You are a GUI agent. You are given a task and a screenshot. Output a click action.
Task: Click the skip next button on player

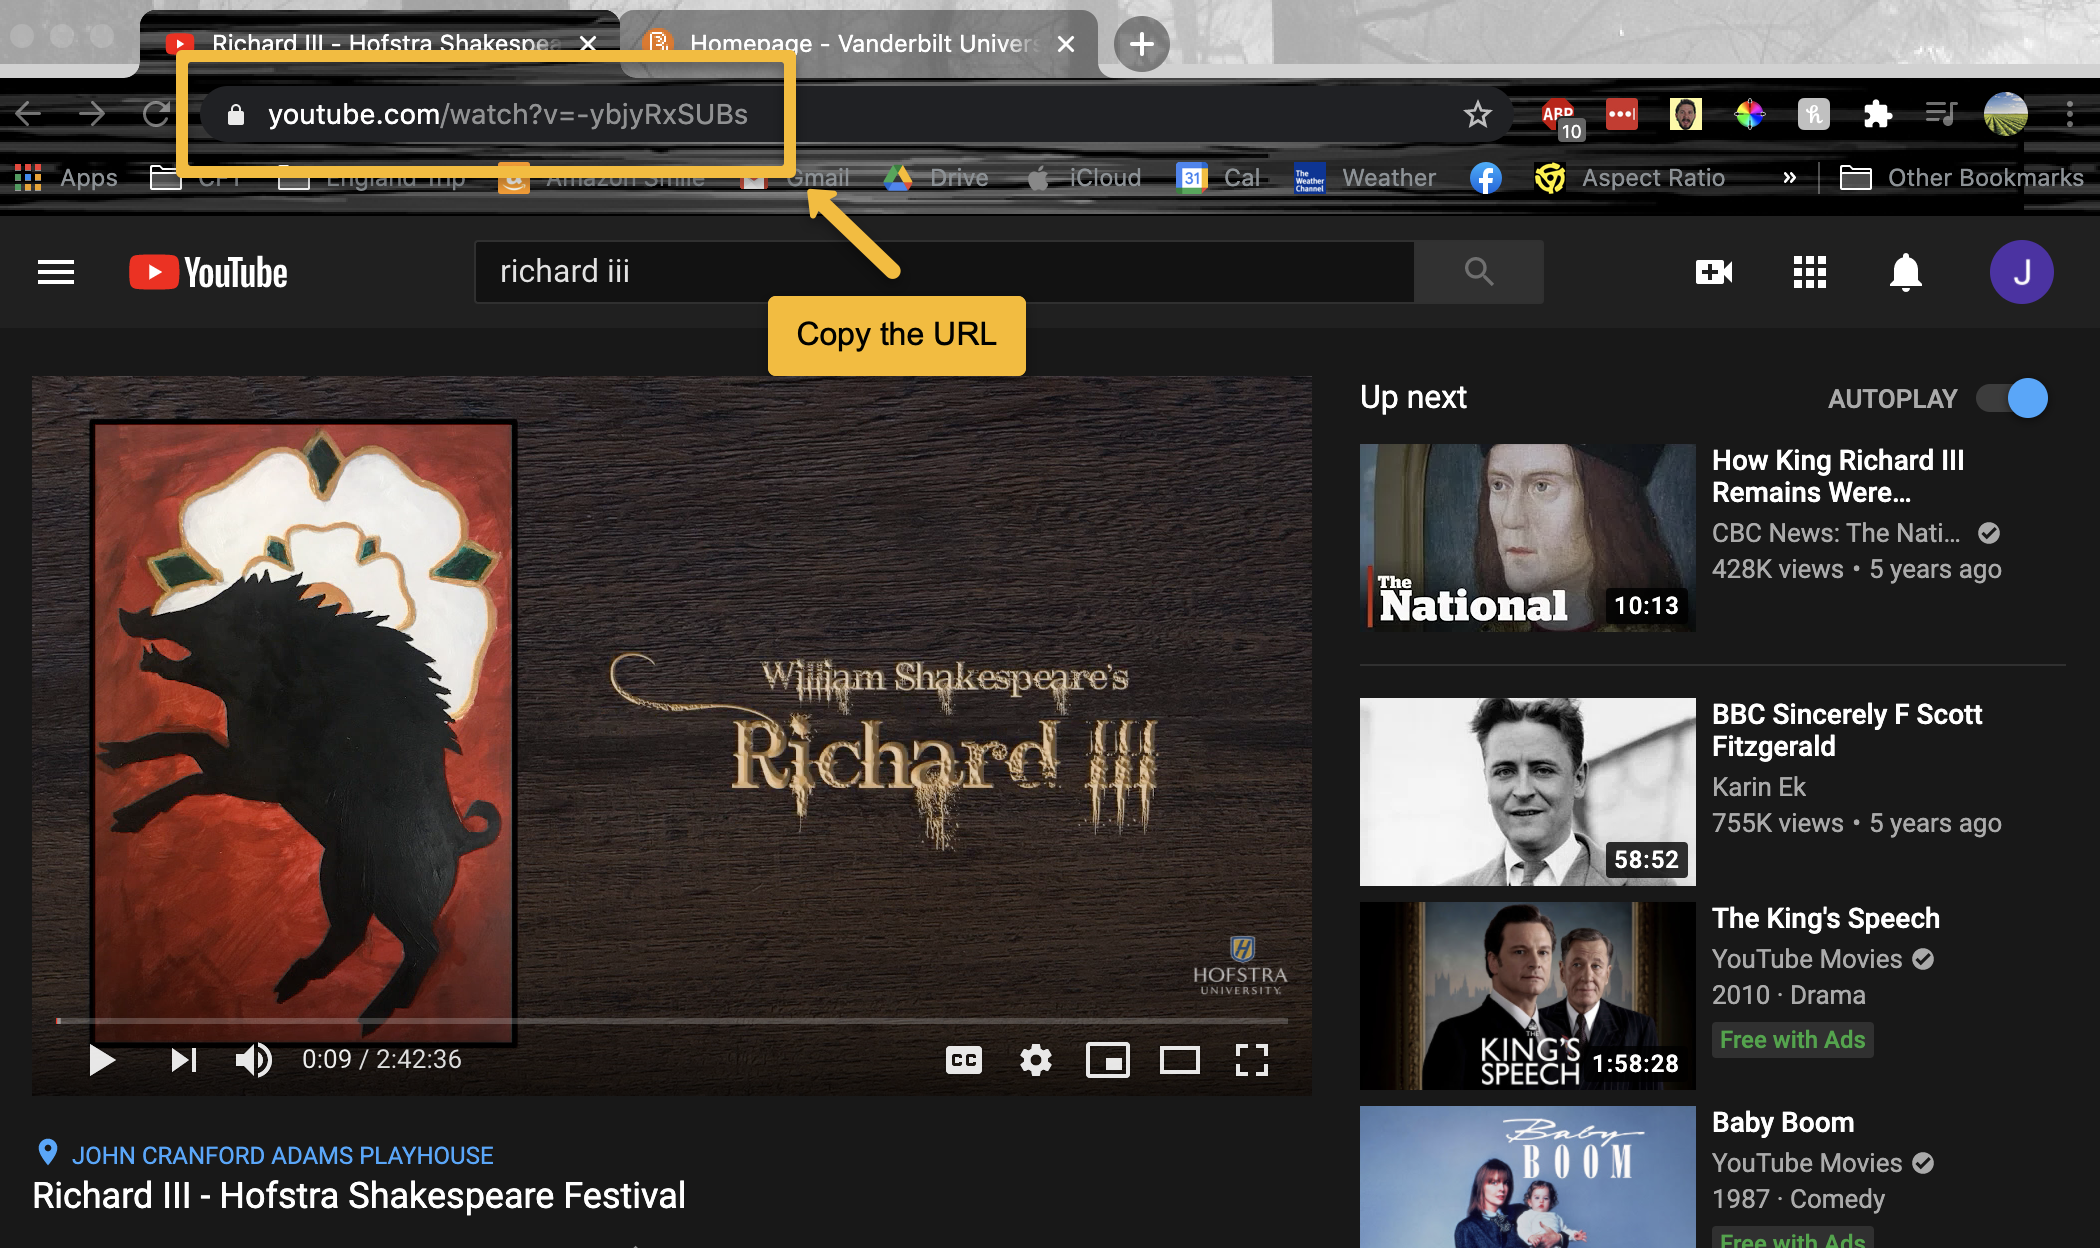click(x=178, y=1059)
